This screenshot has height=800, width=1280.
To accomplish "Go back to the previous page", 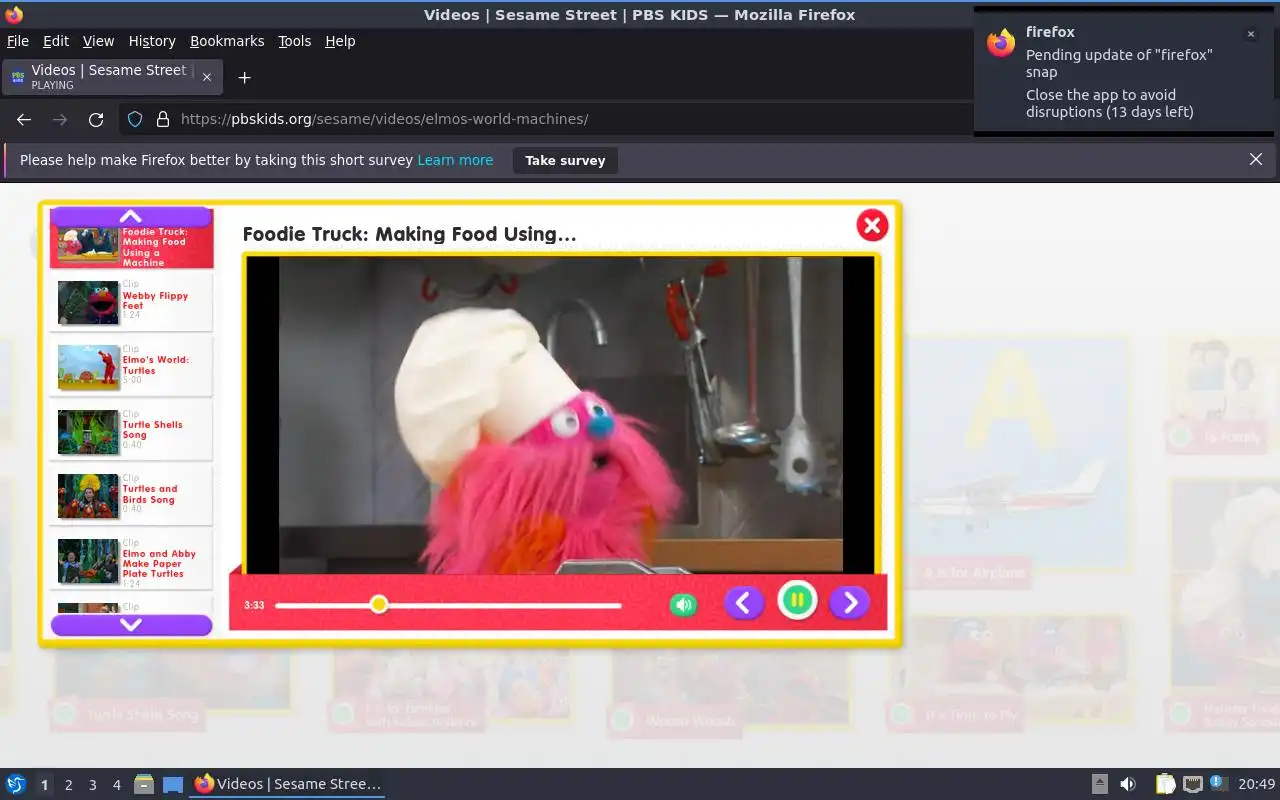I will (24, 119).
